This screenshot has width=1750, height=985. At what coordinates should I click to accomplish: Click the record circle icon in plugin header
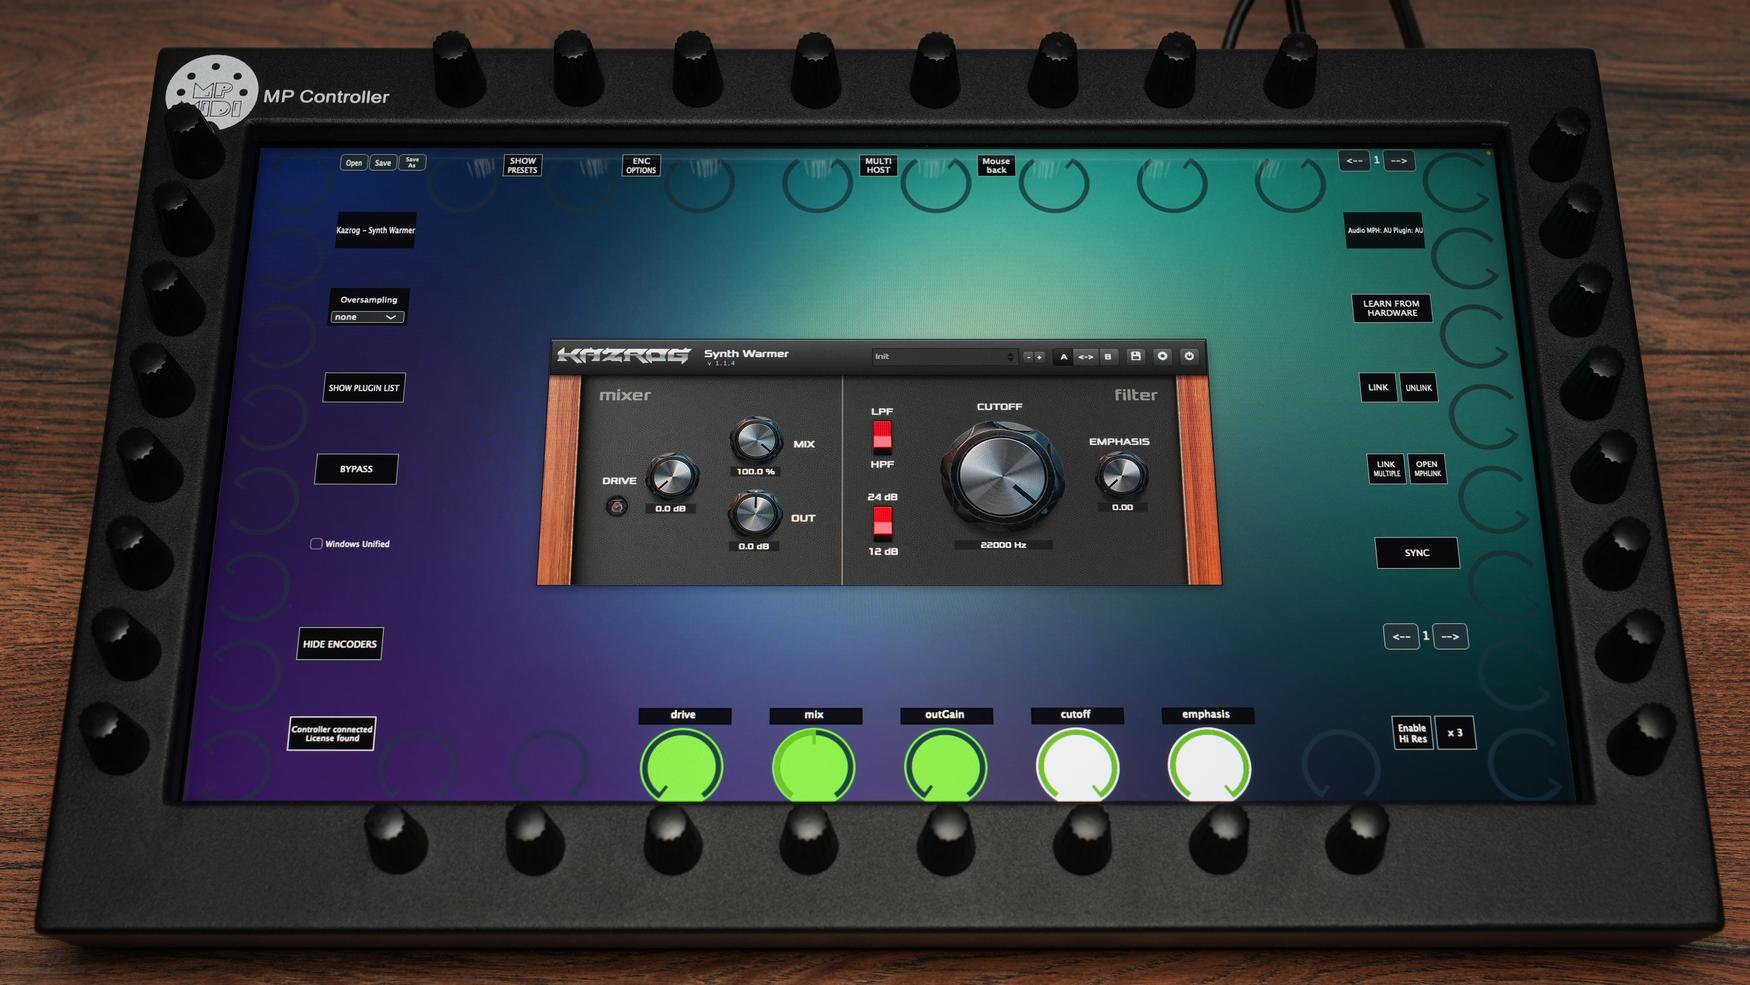(x=1162, y=356)
